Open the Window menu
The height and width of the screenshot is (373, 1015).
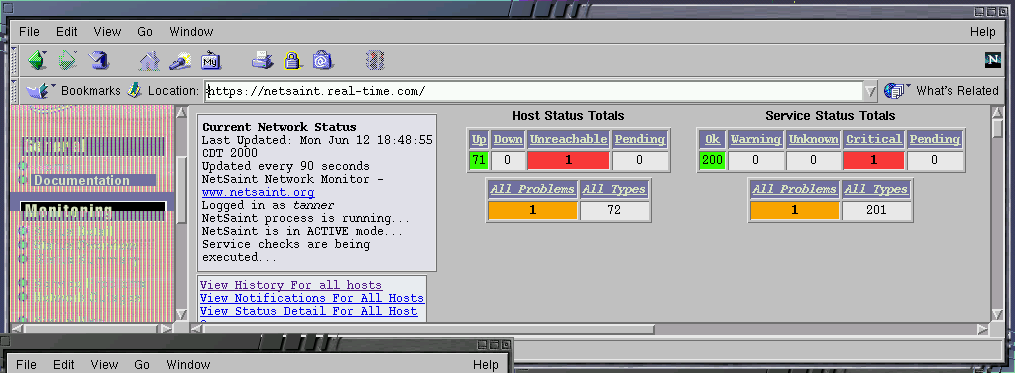point(191,32)
